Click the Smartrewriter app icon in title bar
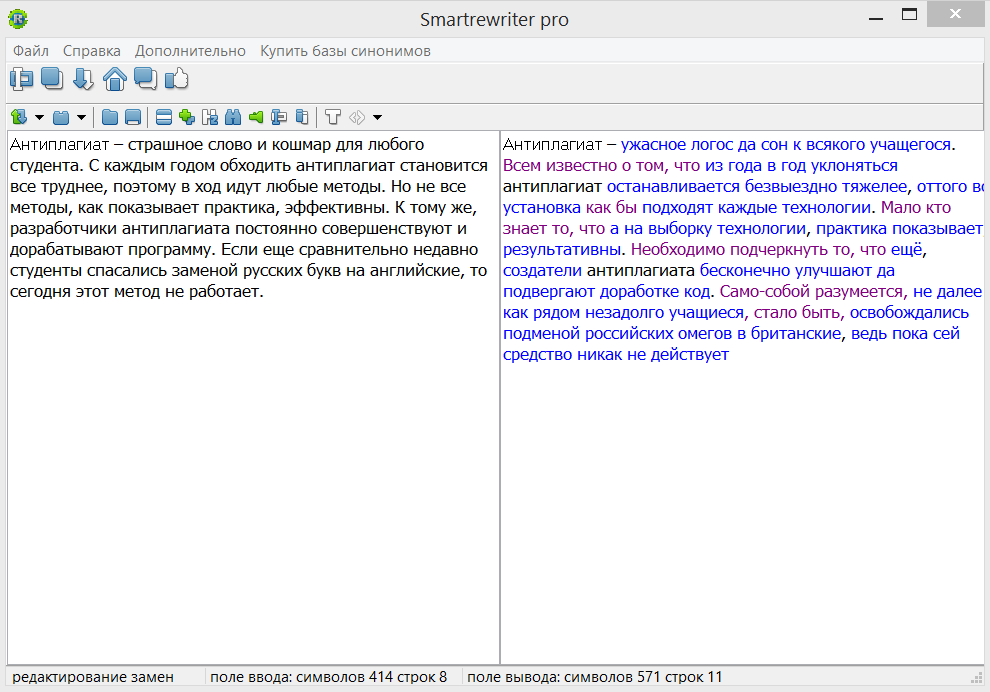The width and height of the screenshot is (990, 692). point(18,19)
